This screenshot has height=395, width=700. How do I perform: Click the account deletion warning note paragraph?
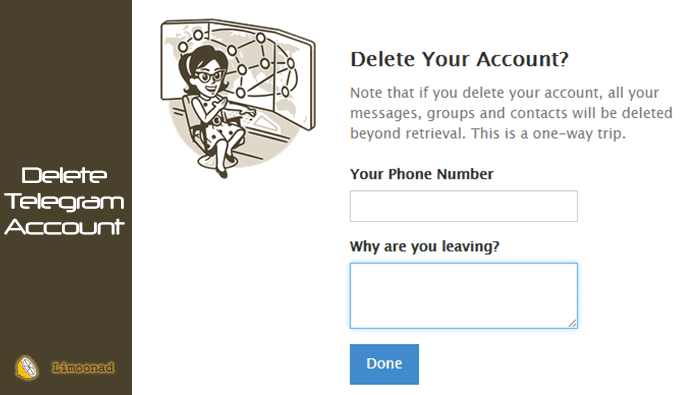coord(511,113)
